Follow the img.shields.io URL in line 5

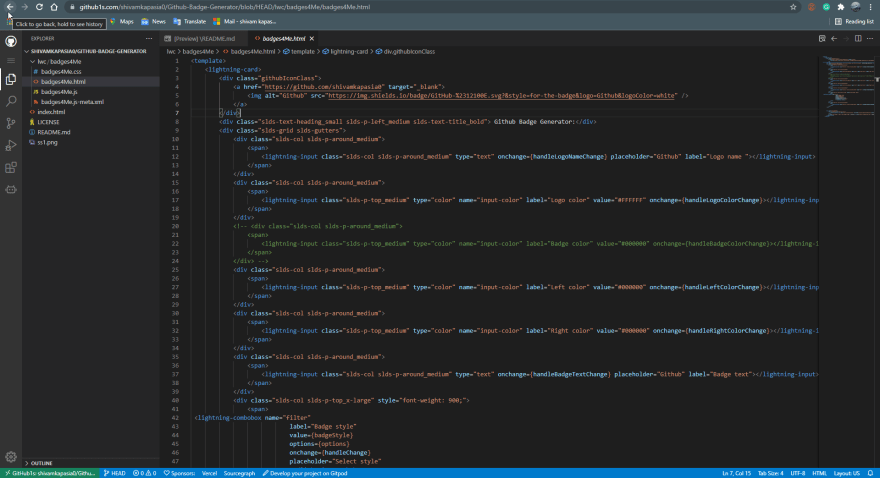501,95
